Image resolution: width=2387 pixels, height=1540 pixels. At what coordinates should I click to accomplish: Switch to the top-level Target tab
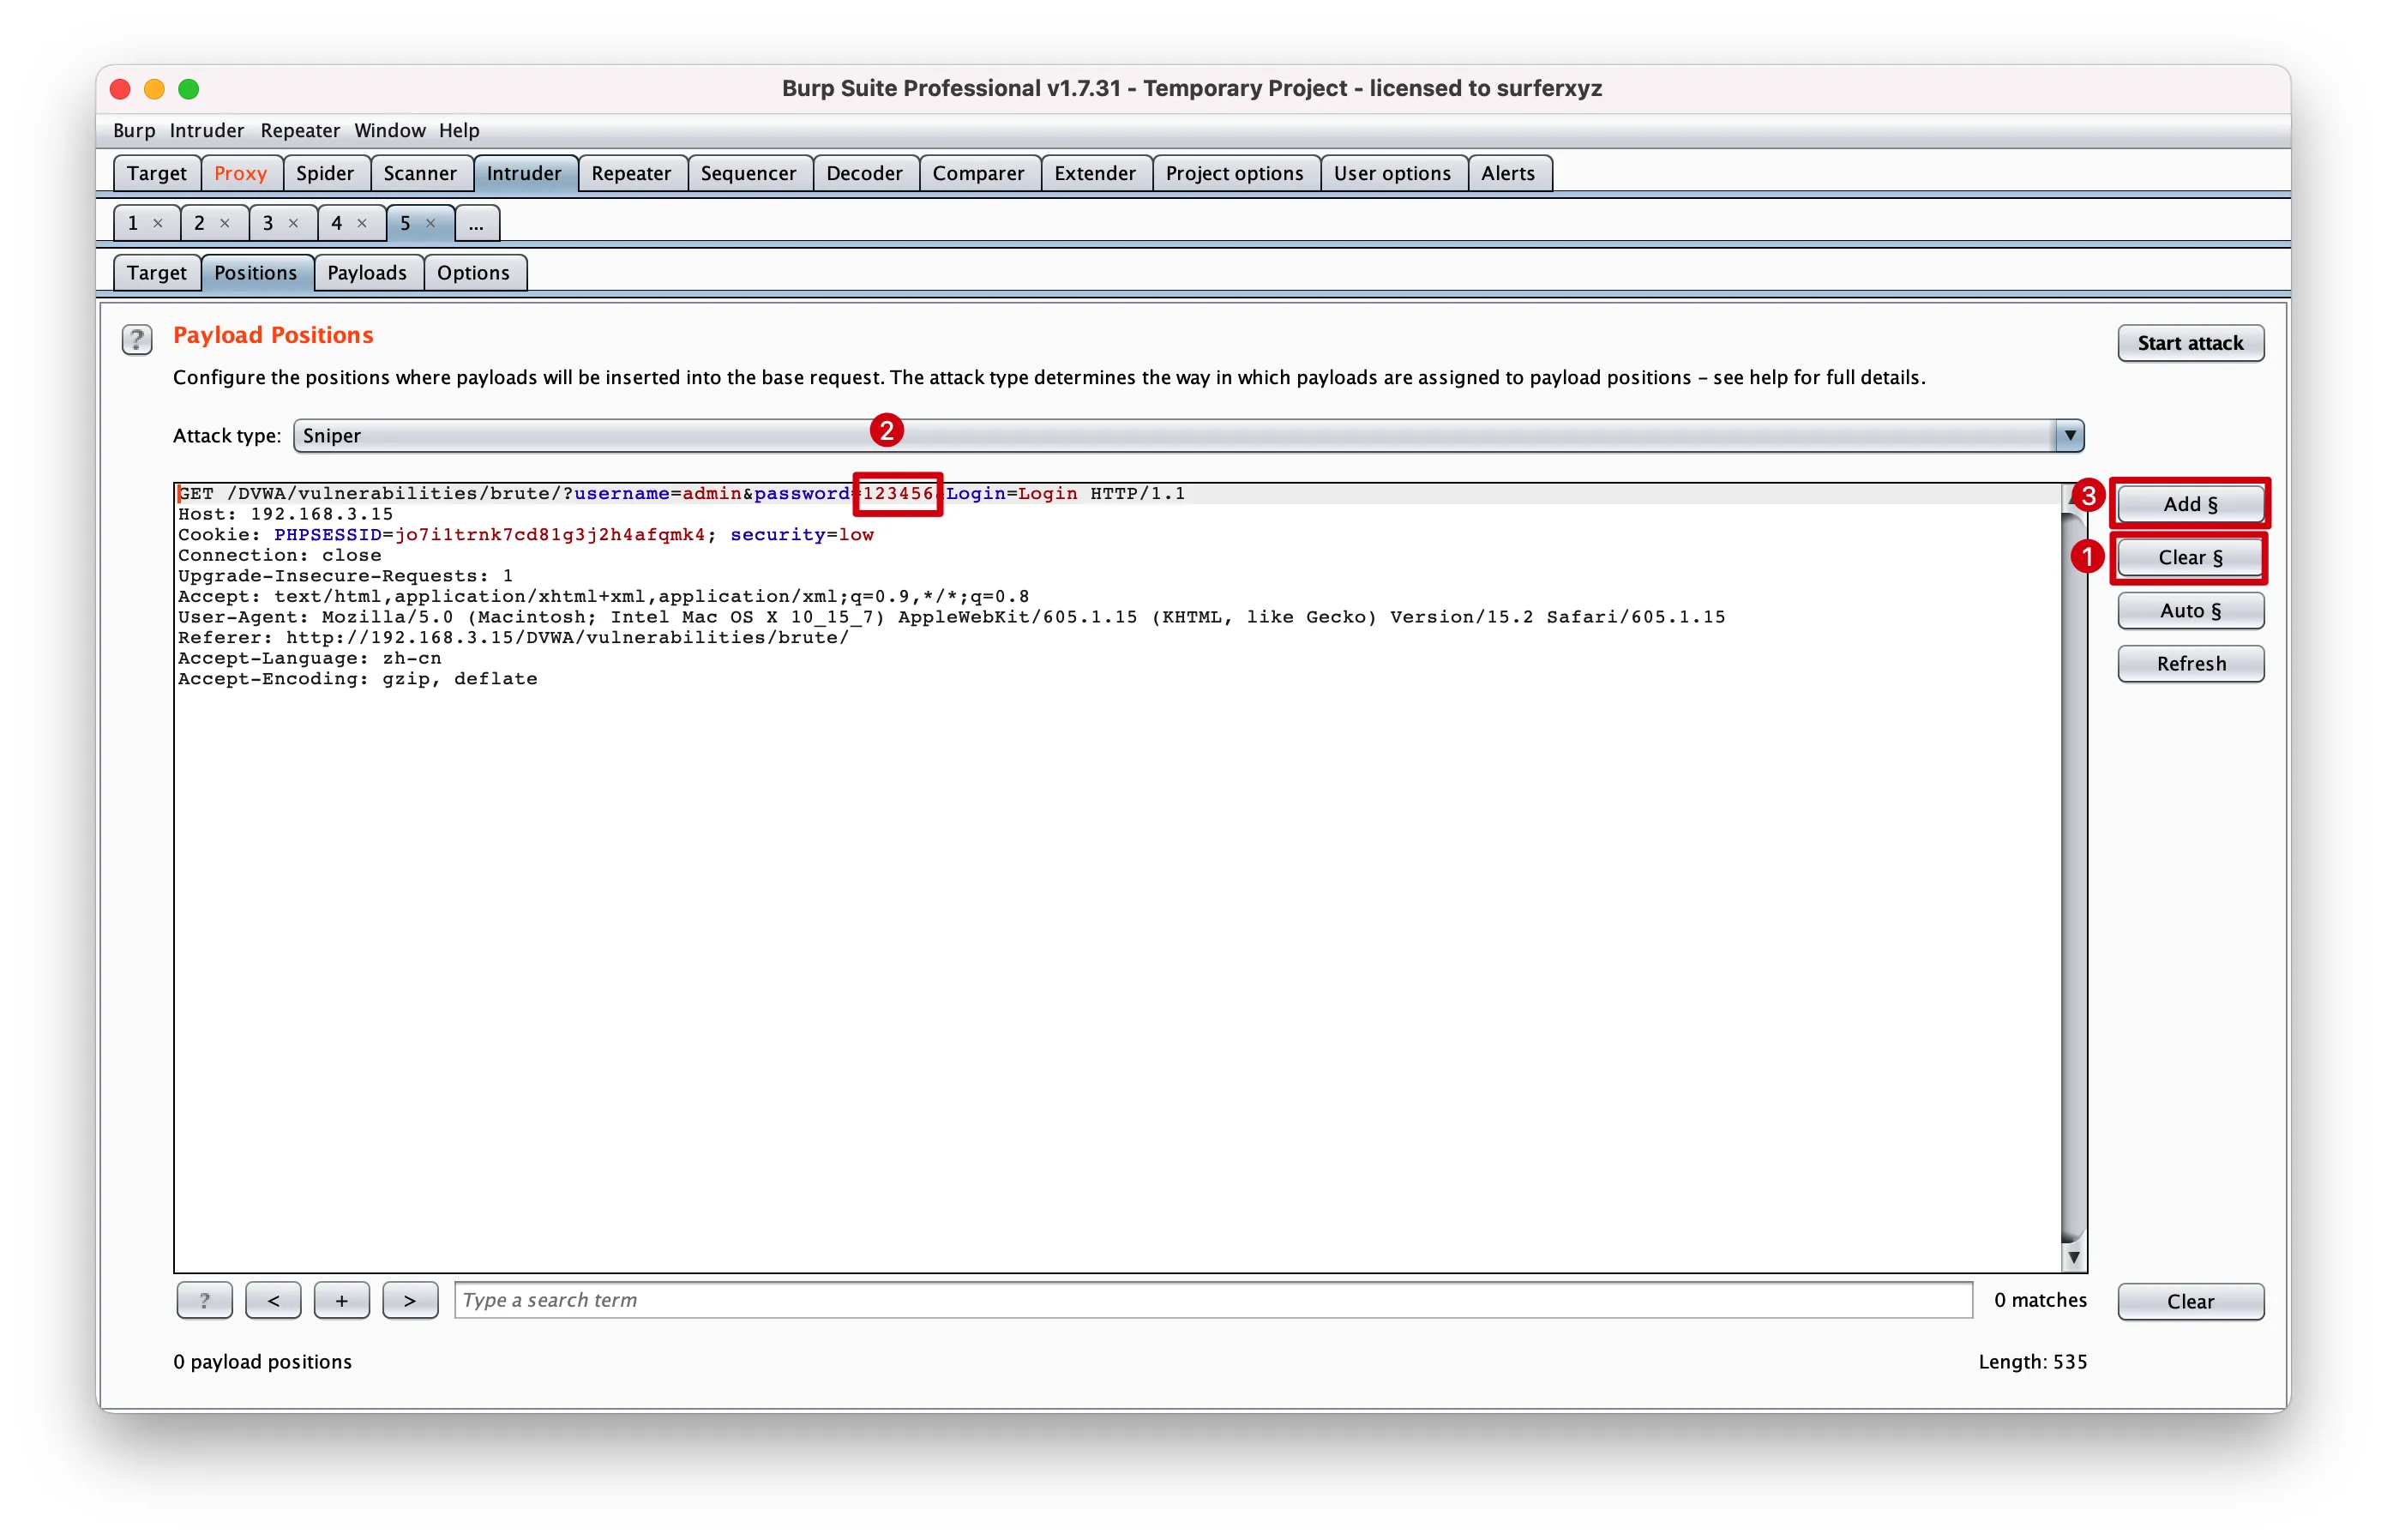(157, 174)
